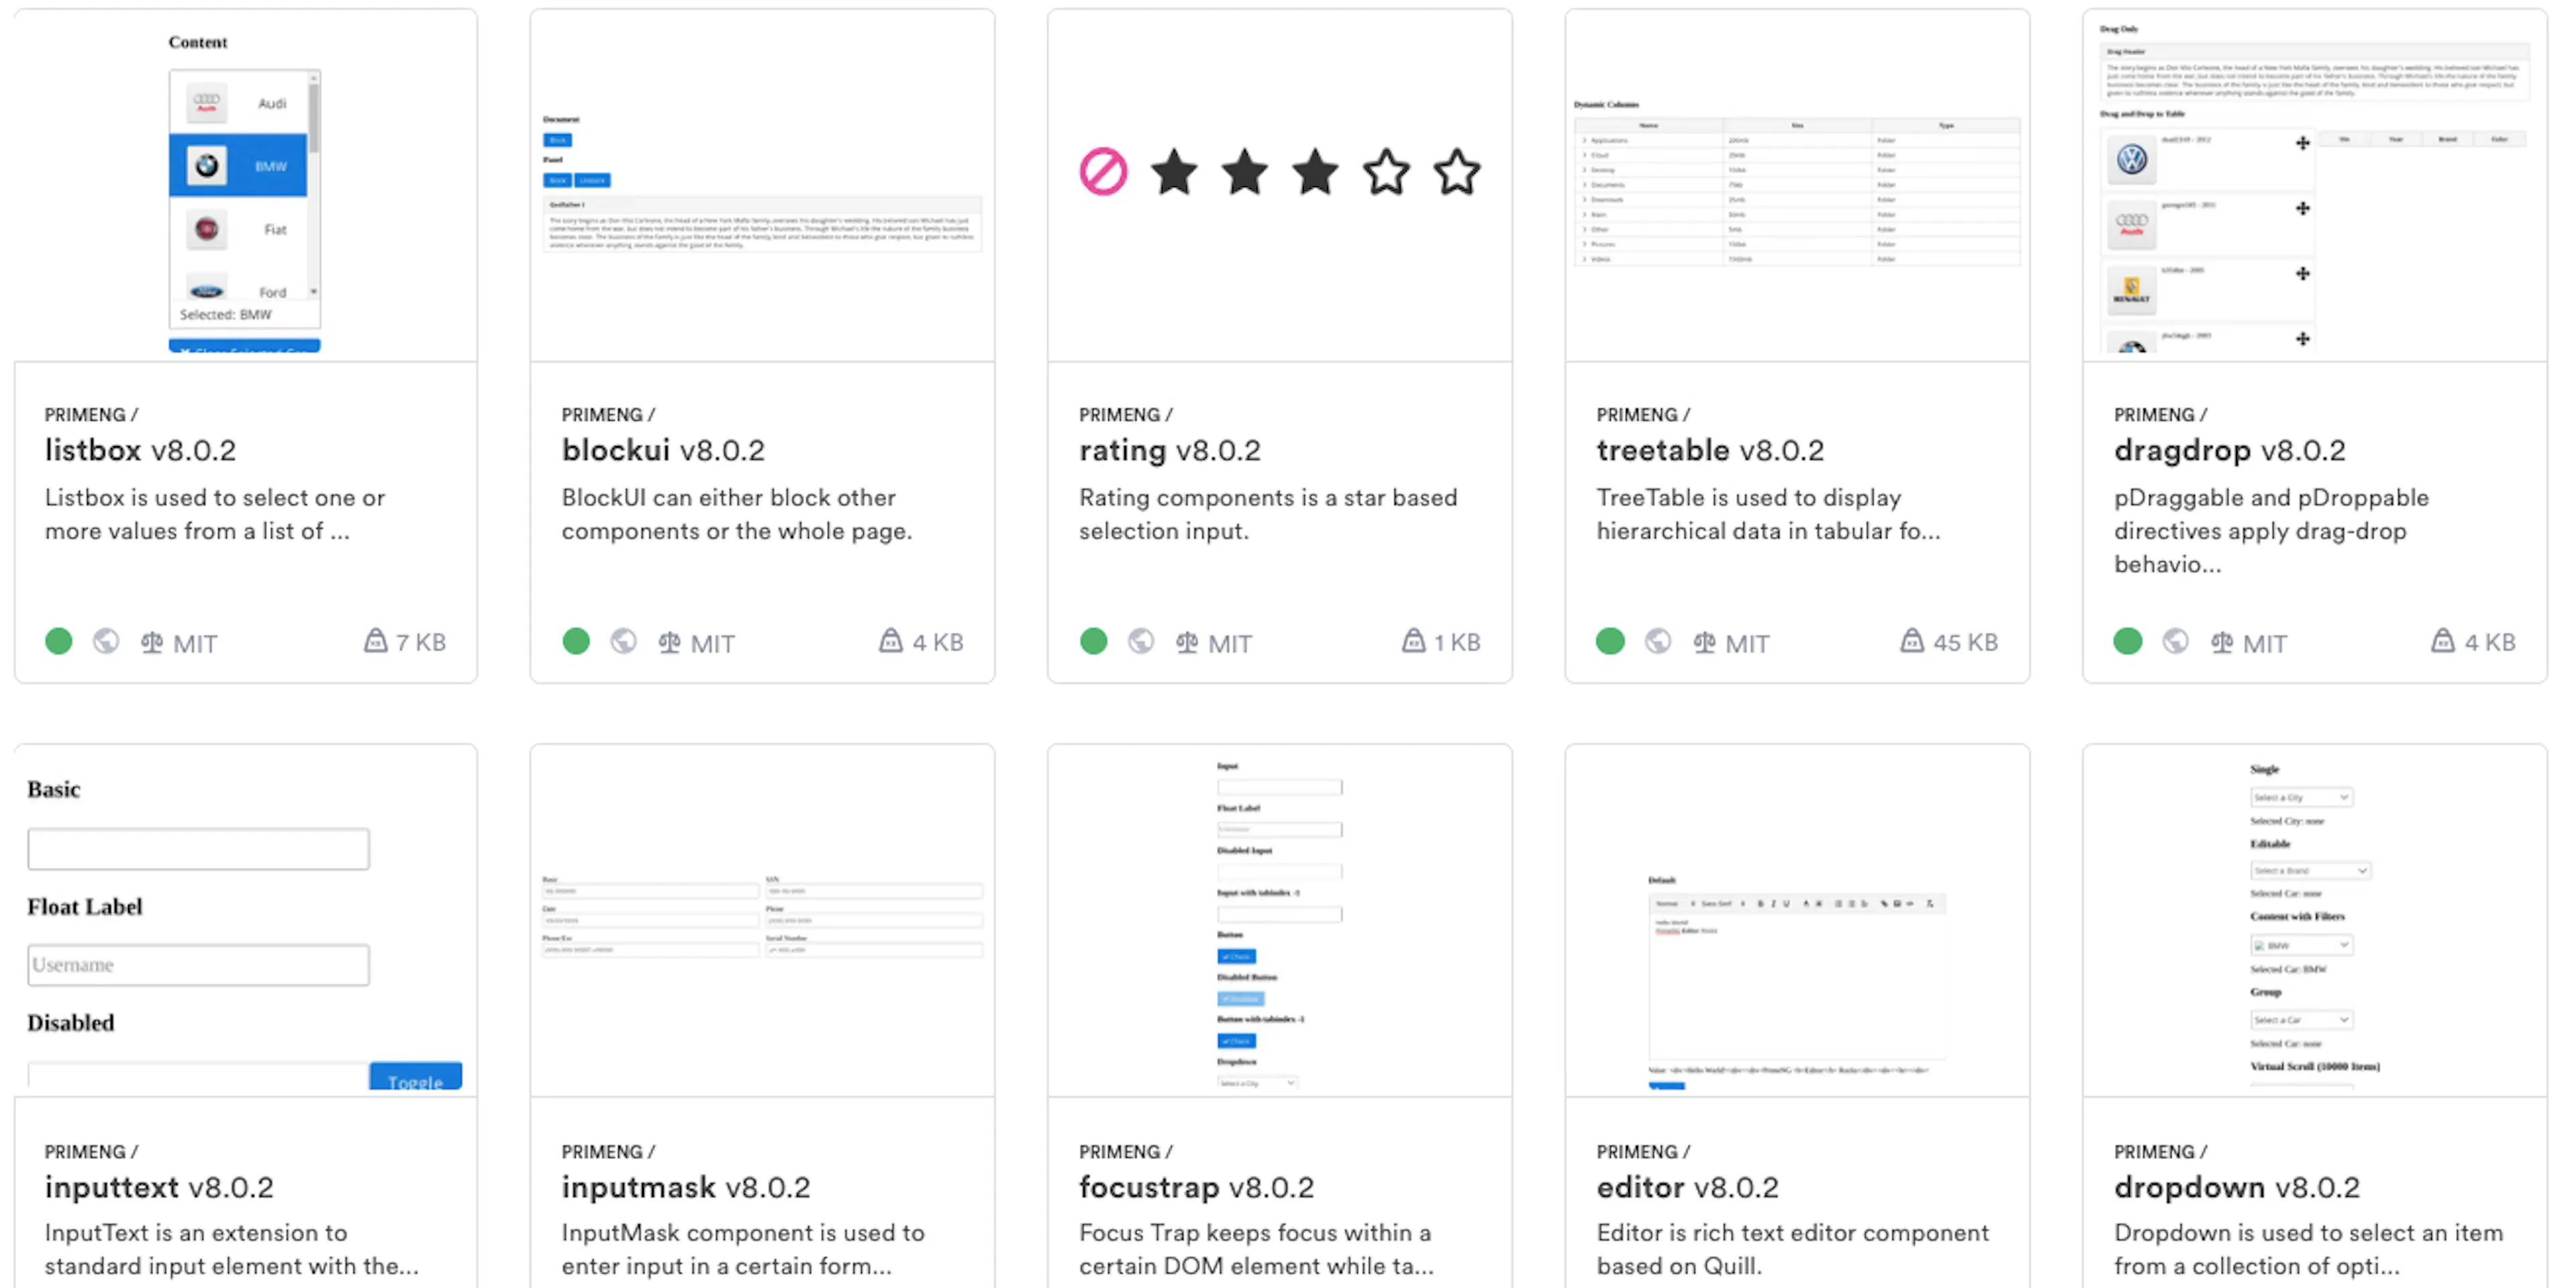Open the dragdrop v8.0.2 component title
2576x1288 pixels.
[2229, 451]
